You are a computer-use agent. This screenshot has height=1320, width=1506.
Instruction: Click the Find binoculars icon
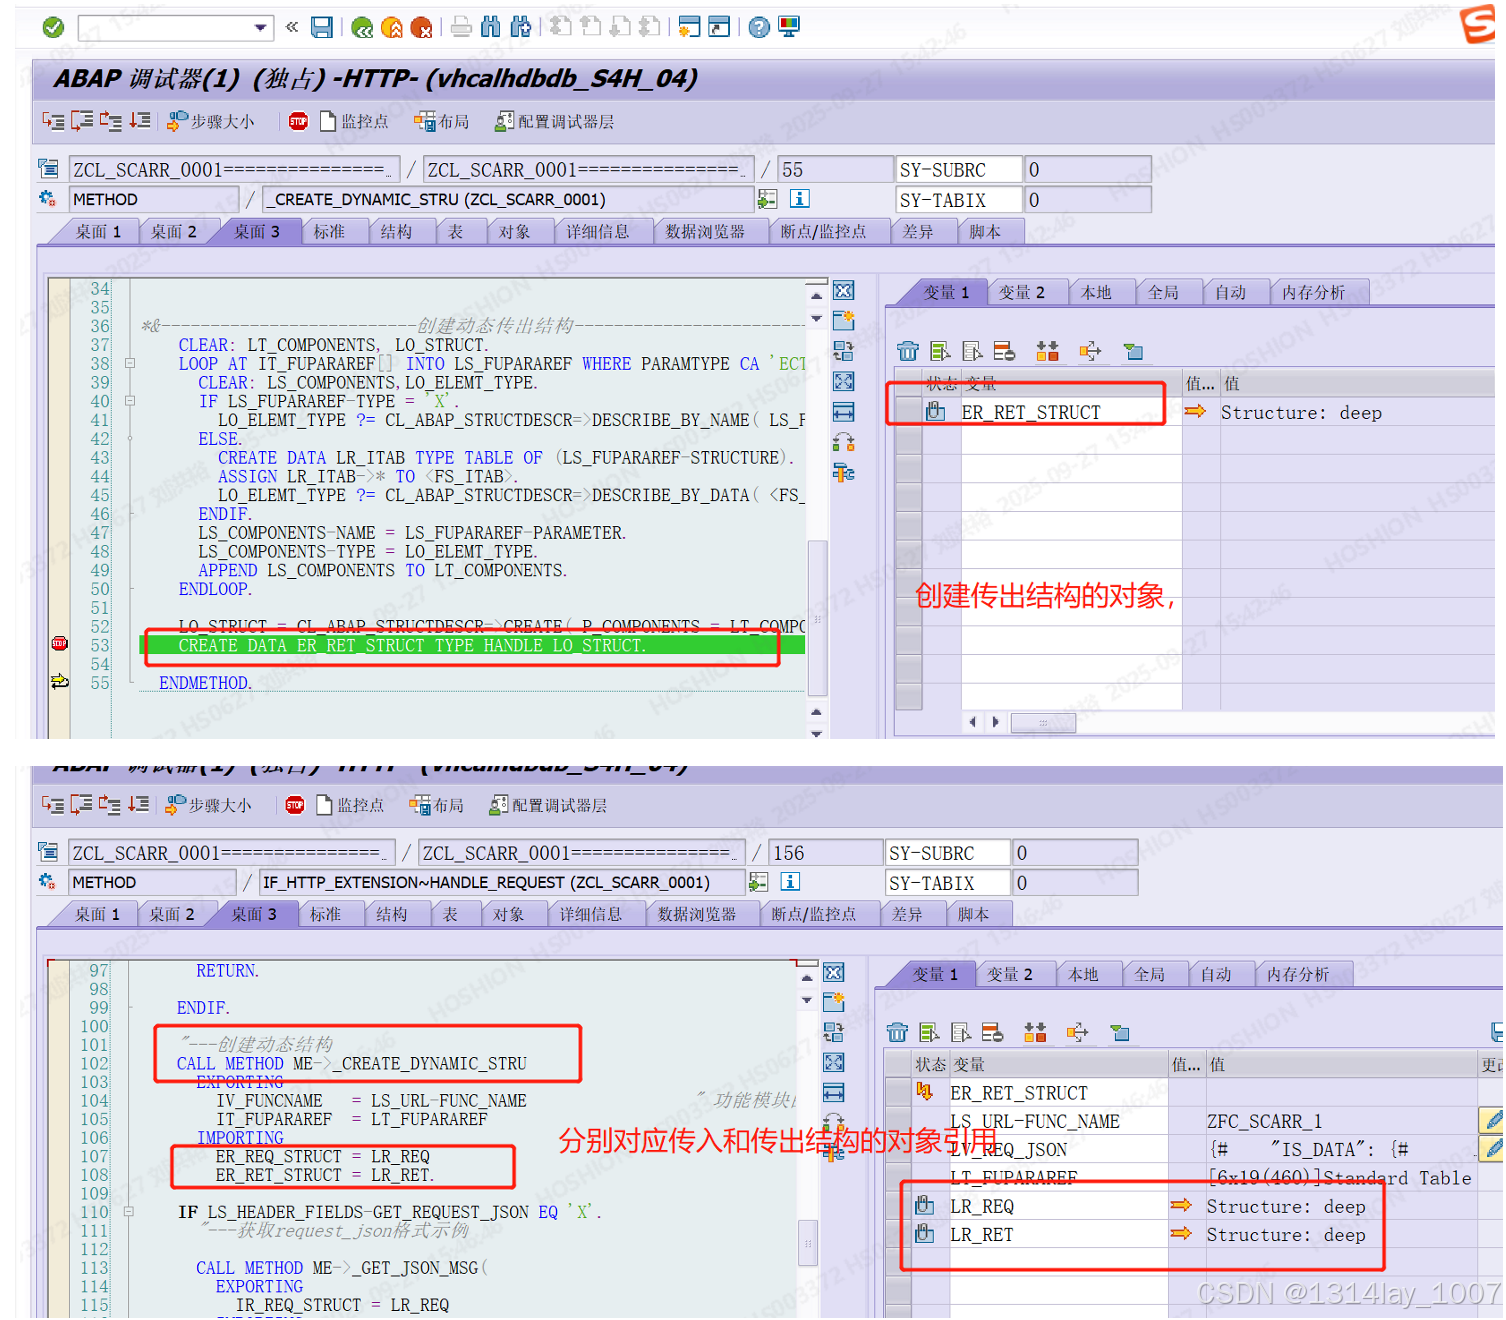[491, 27]
